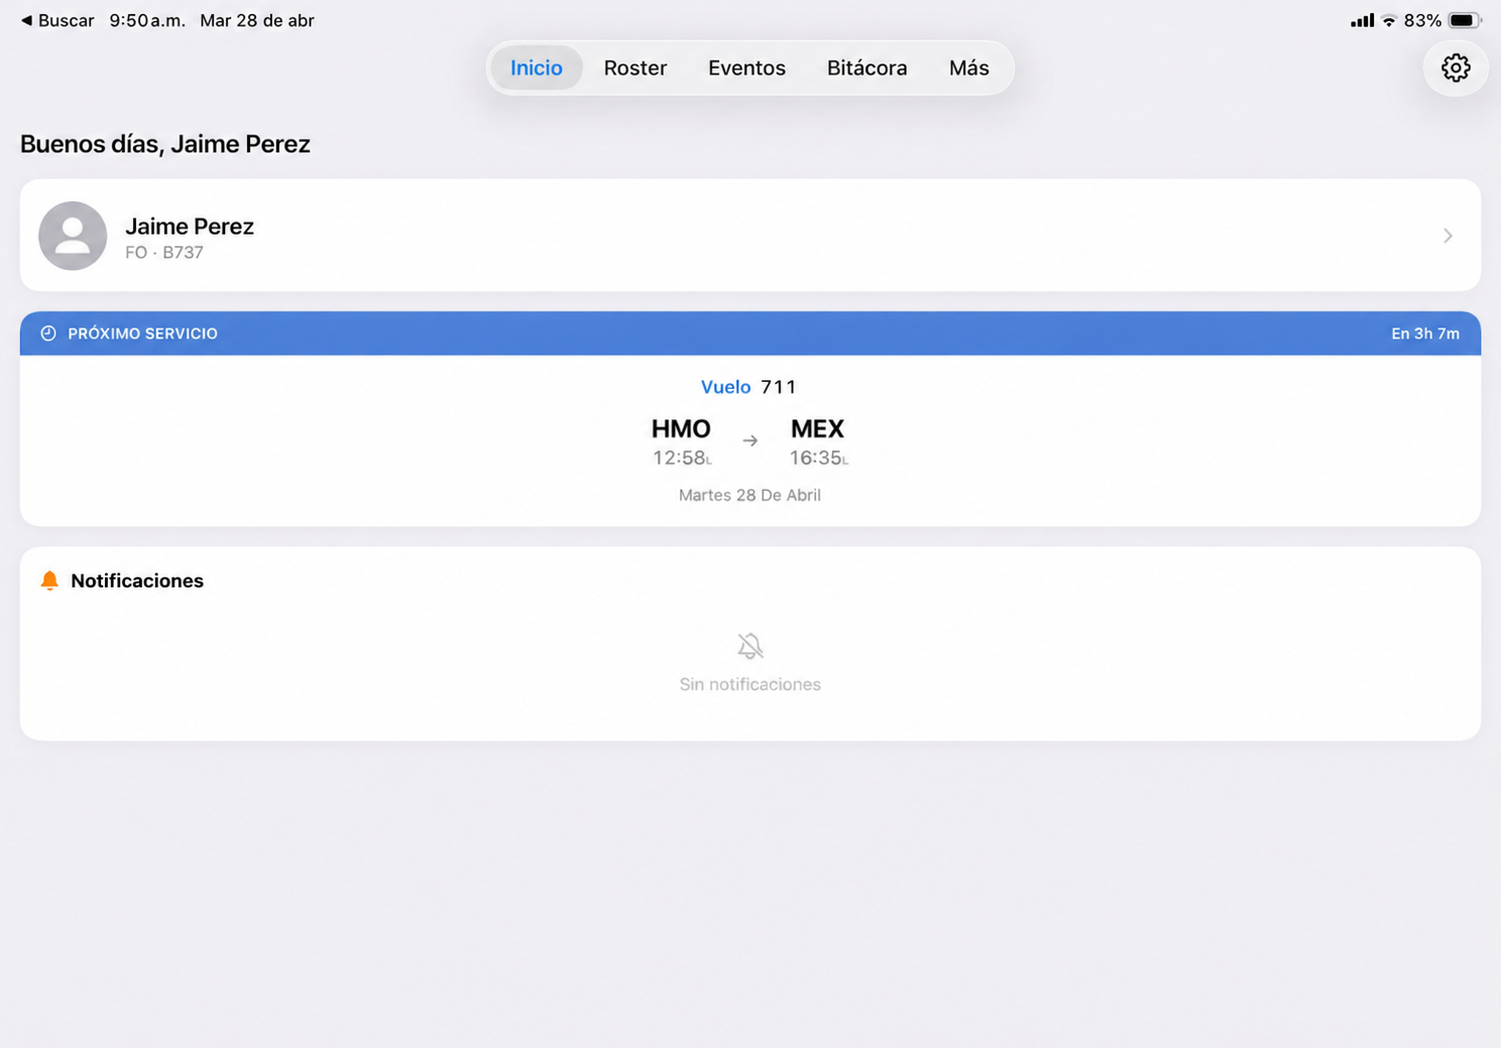Click the orange notifications bell icon
The height and width of the screenshot is (1048, 1501).
pos(49,581)
